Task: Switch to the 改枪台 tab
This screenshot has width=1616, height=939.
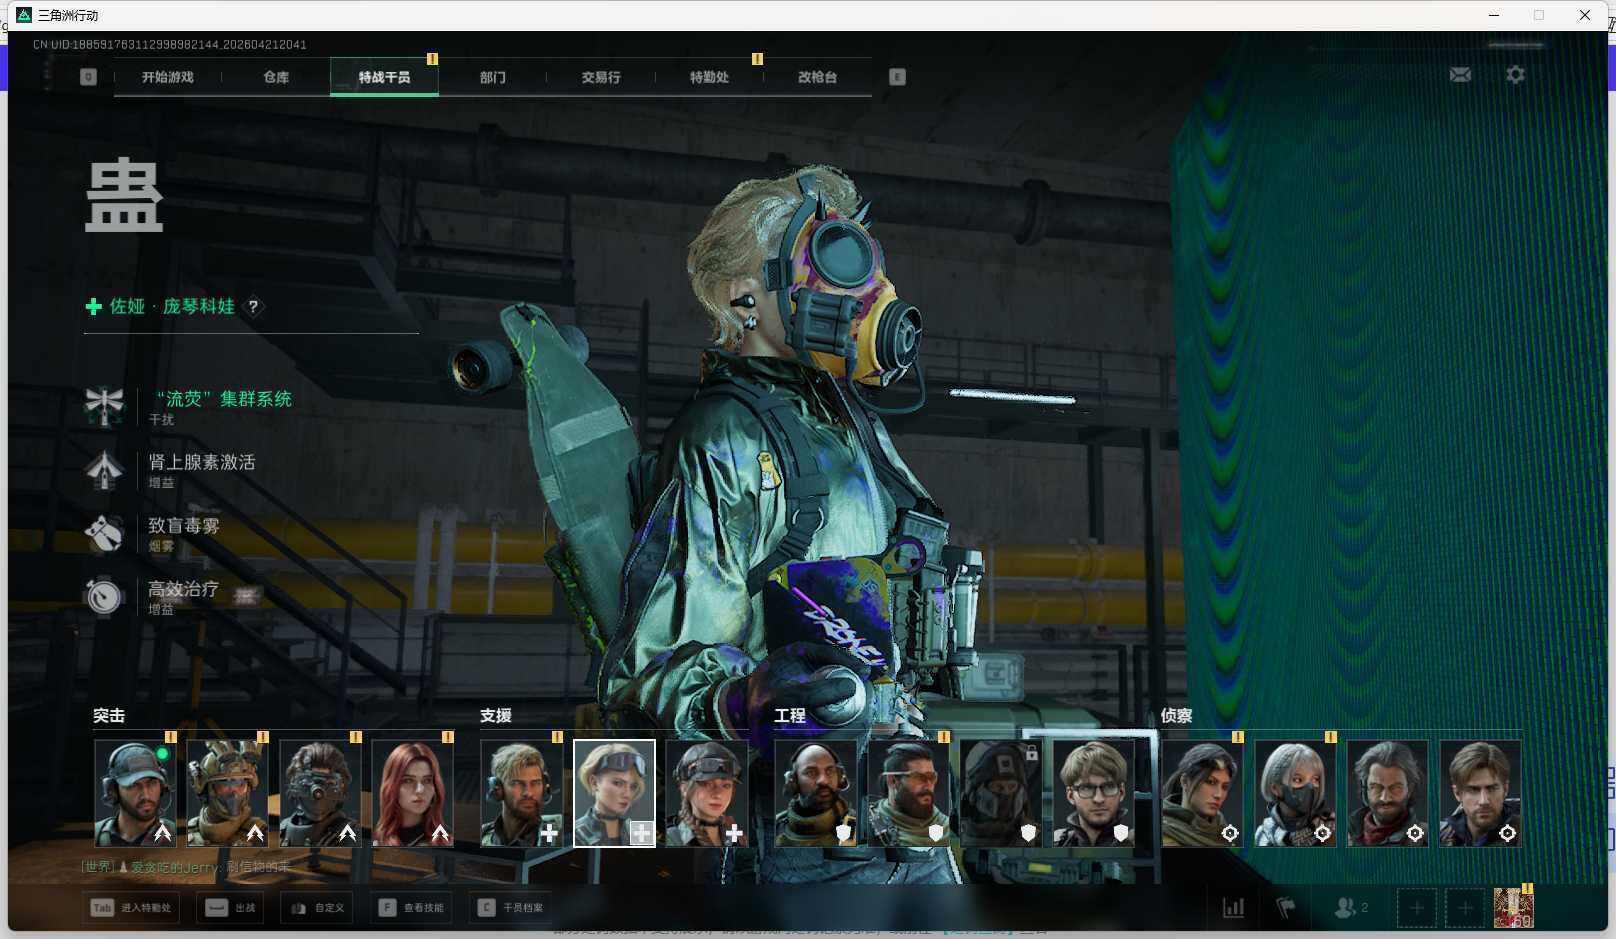Action: point(817,77)
